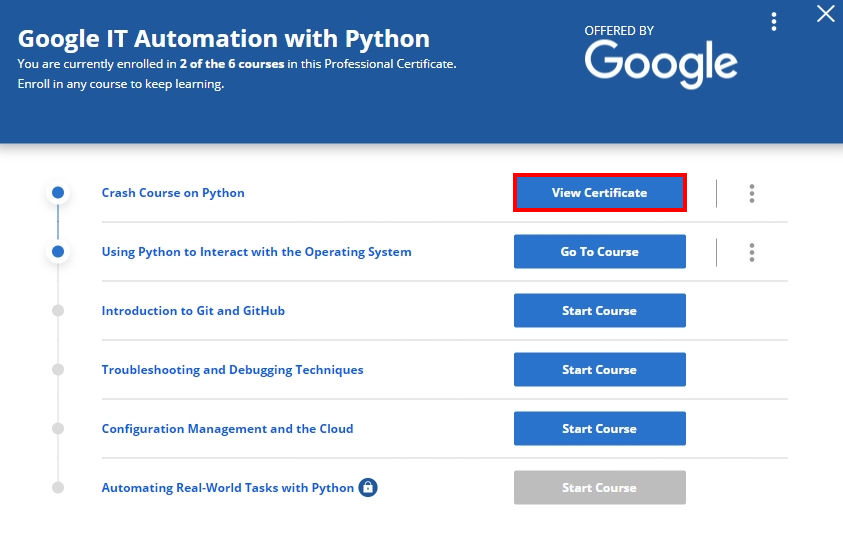Click progress dot for Configuration Management
The height and width of the screenshot is (536, 843).
[58, 428]
